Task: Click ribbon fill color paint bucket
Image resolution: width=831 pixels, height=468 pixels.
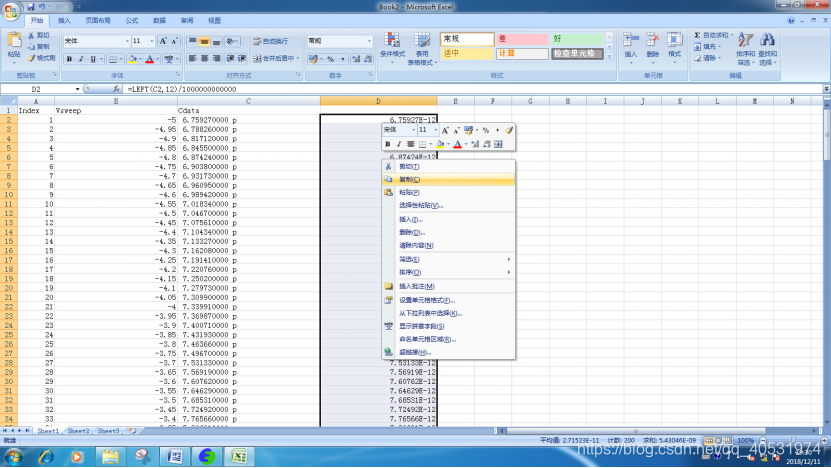Action: (132, 59)
